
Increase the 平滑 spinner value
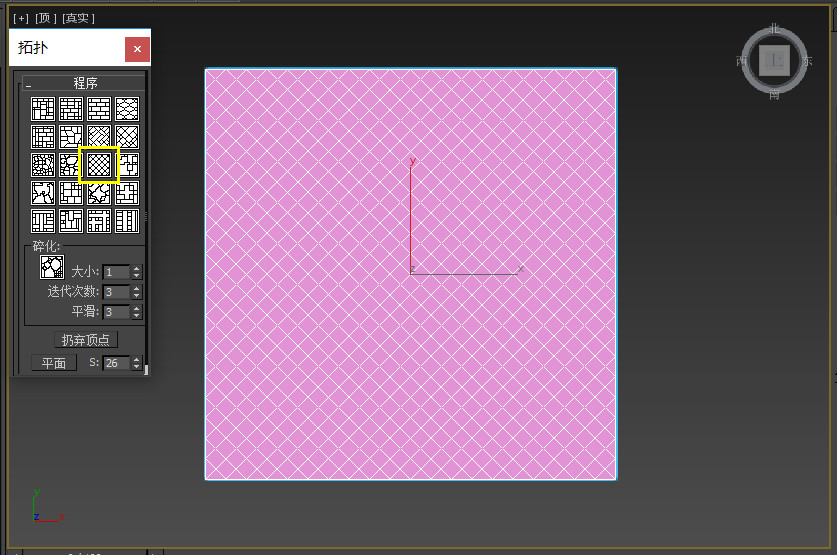(137, 308)
